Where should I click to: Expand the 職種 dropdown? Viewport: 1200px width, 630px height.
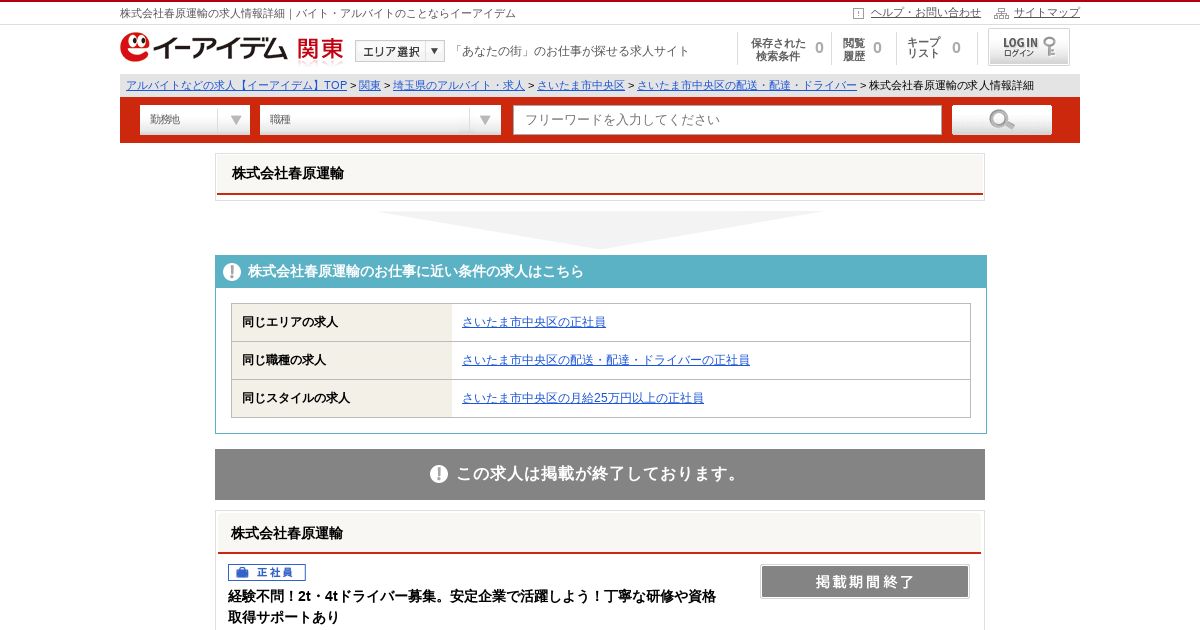click(x=380, y=120)
